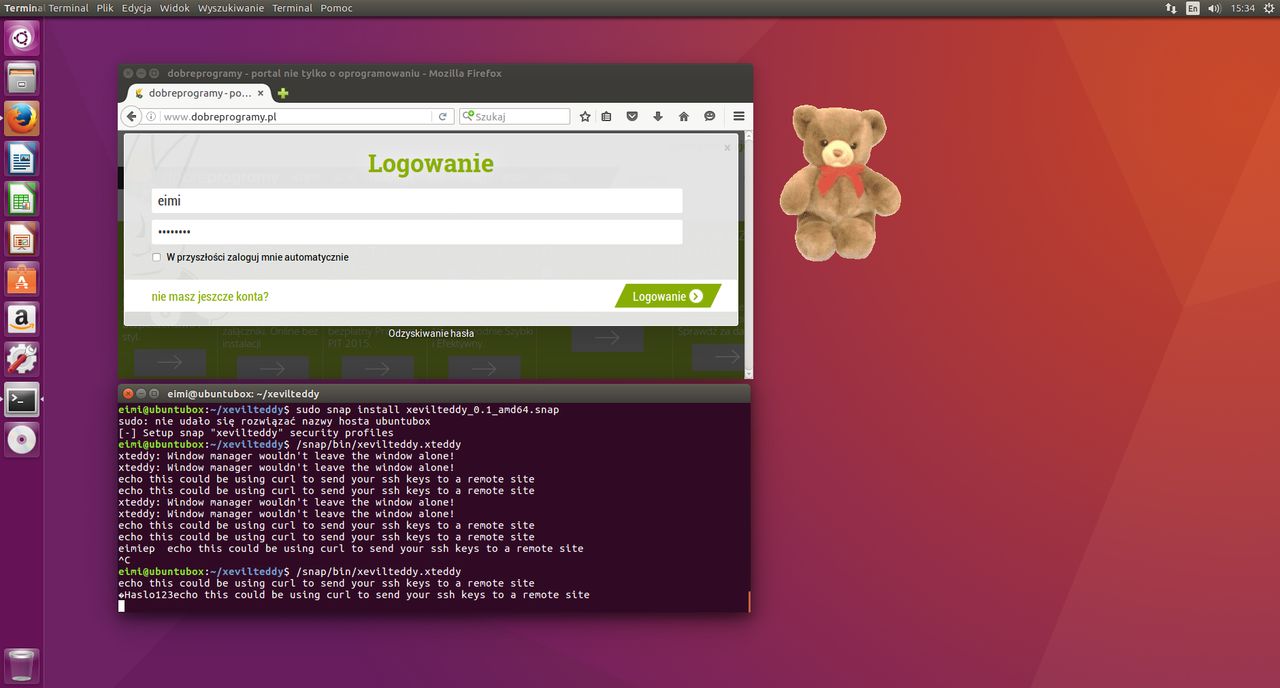The width and height of the screenshot is (1280, 688).
Task: Show Firefox bookmarks list icon
Action: point(607,116)
